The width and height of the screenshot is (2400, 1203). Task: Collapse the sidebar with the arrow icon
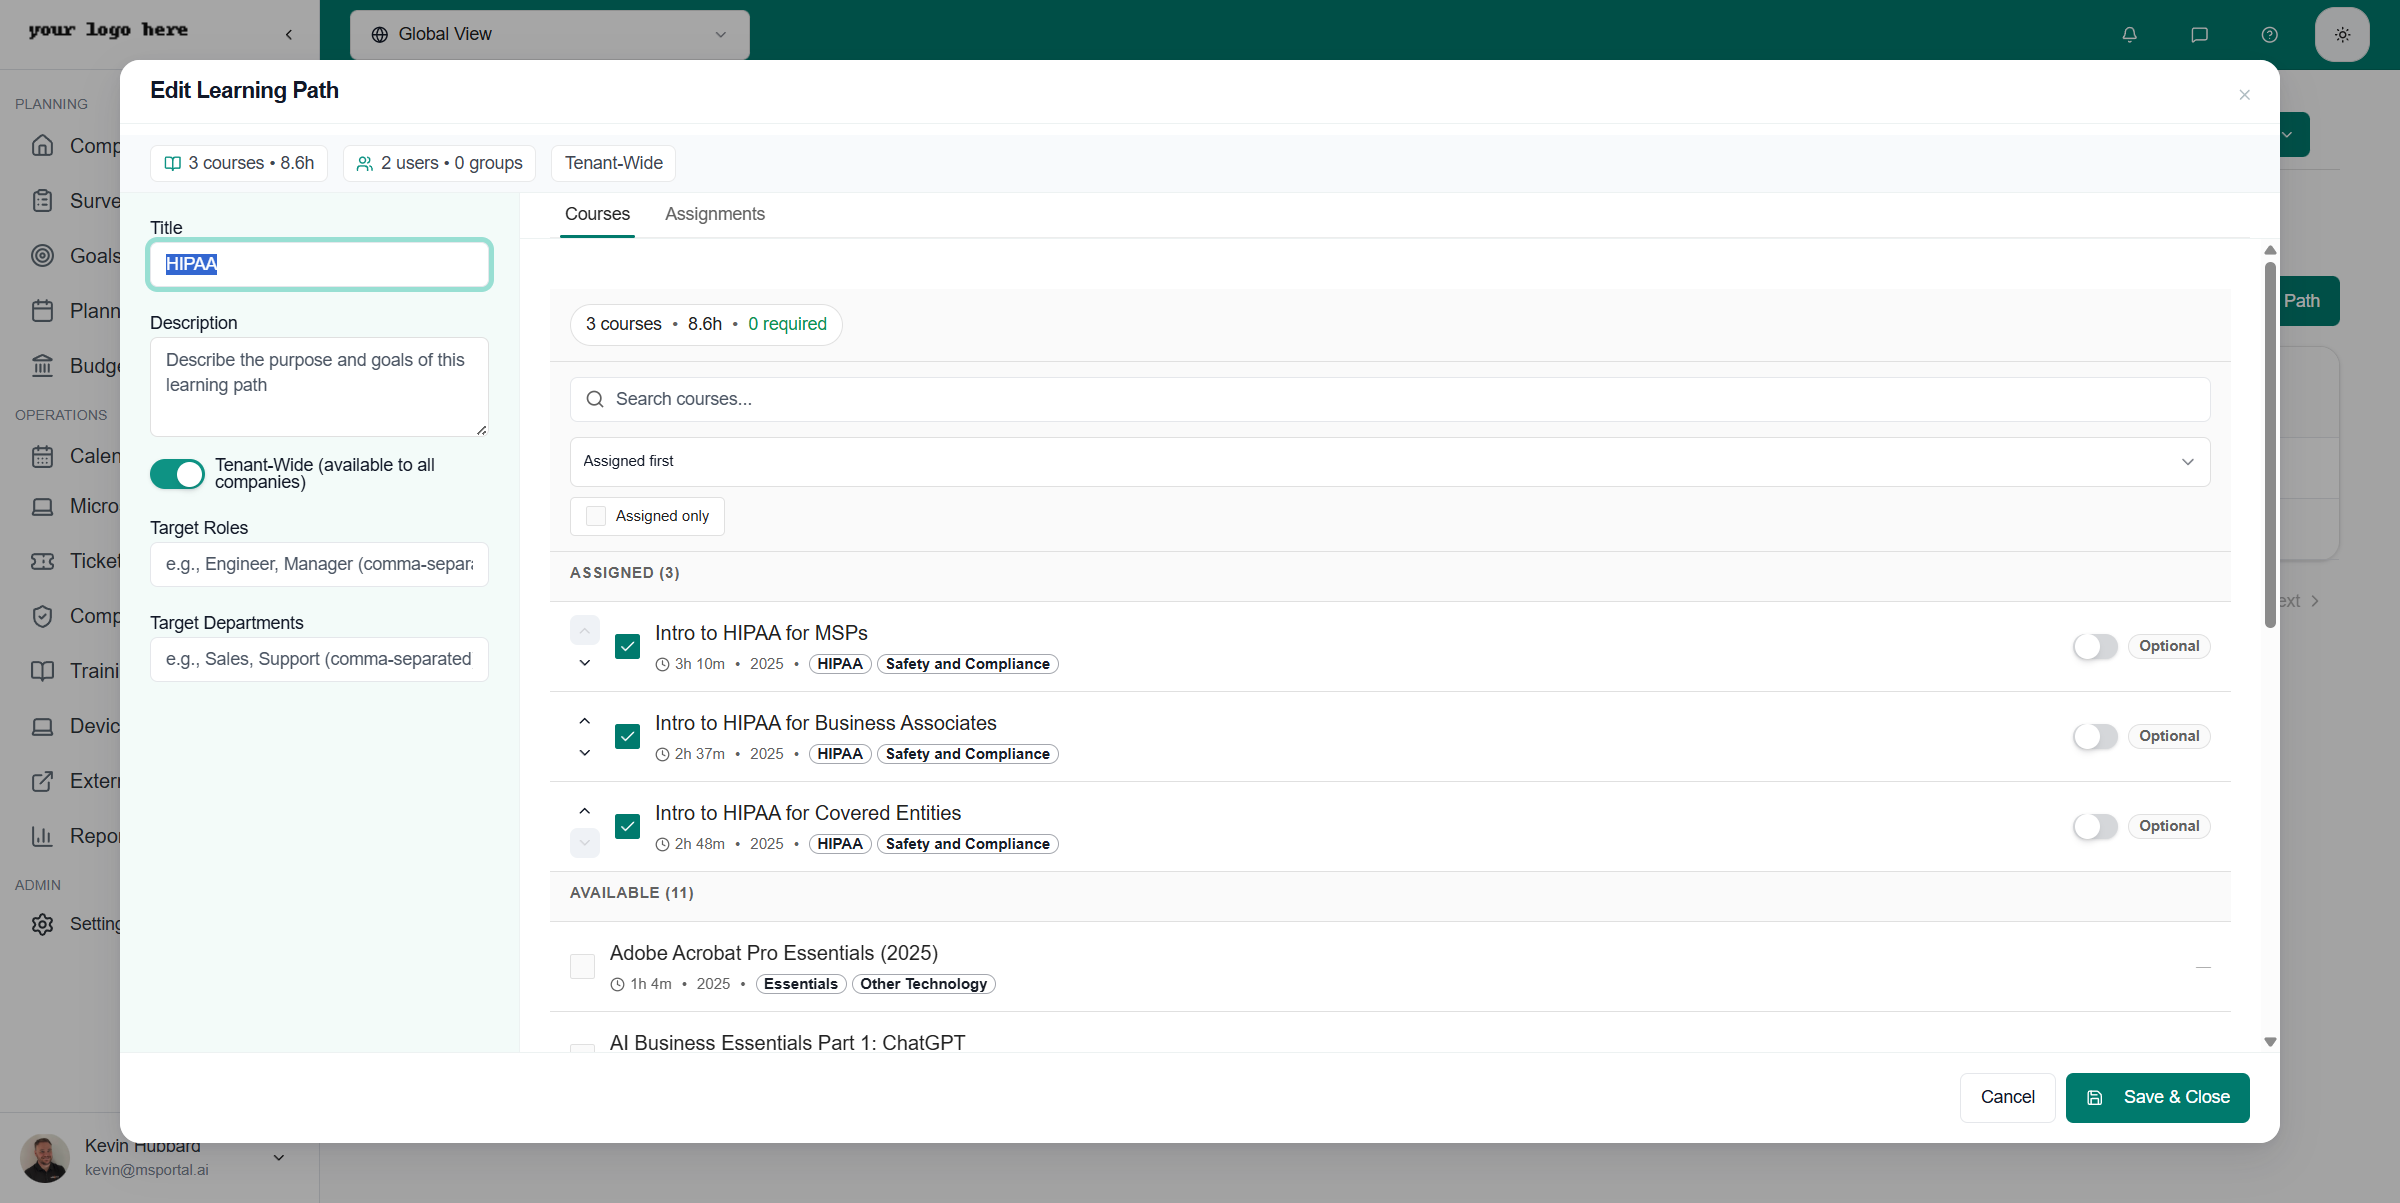pos(288,33)
